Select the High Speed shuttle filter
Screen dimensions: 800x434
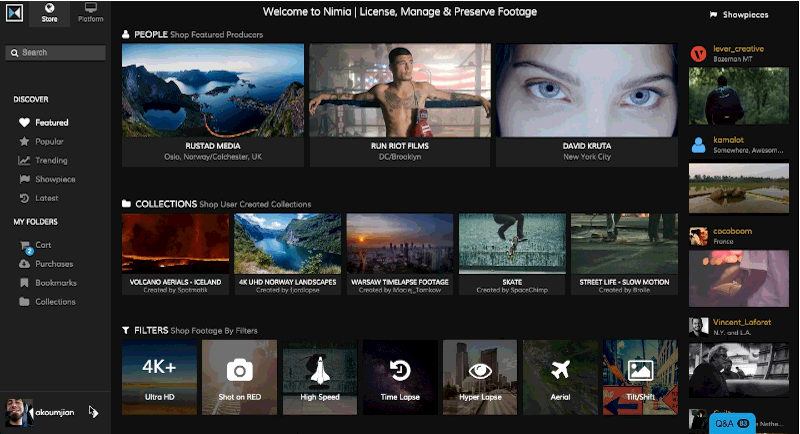tap(320, 377)
